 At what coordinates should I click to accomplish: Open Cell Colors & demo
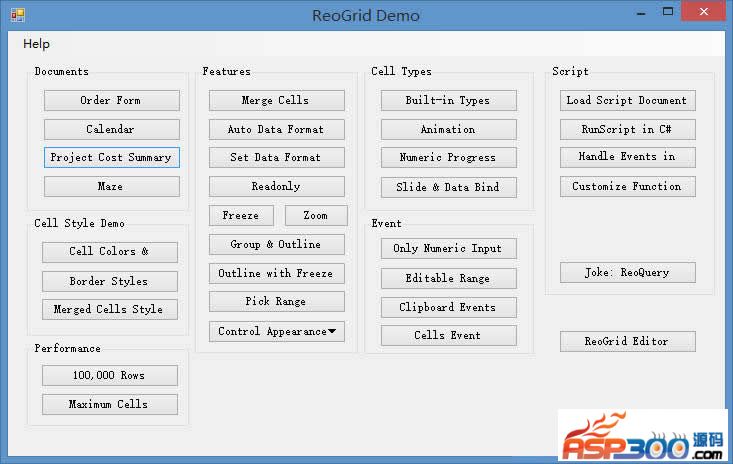coord(110,252)
